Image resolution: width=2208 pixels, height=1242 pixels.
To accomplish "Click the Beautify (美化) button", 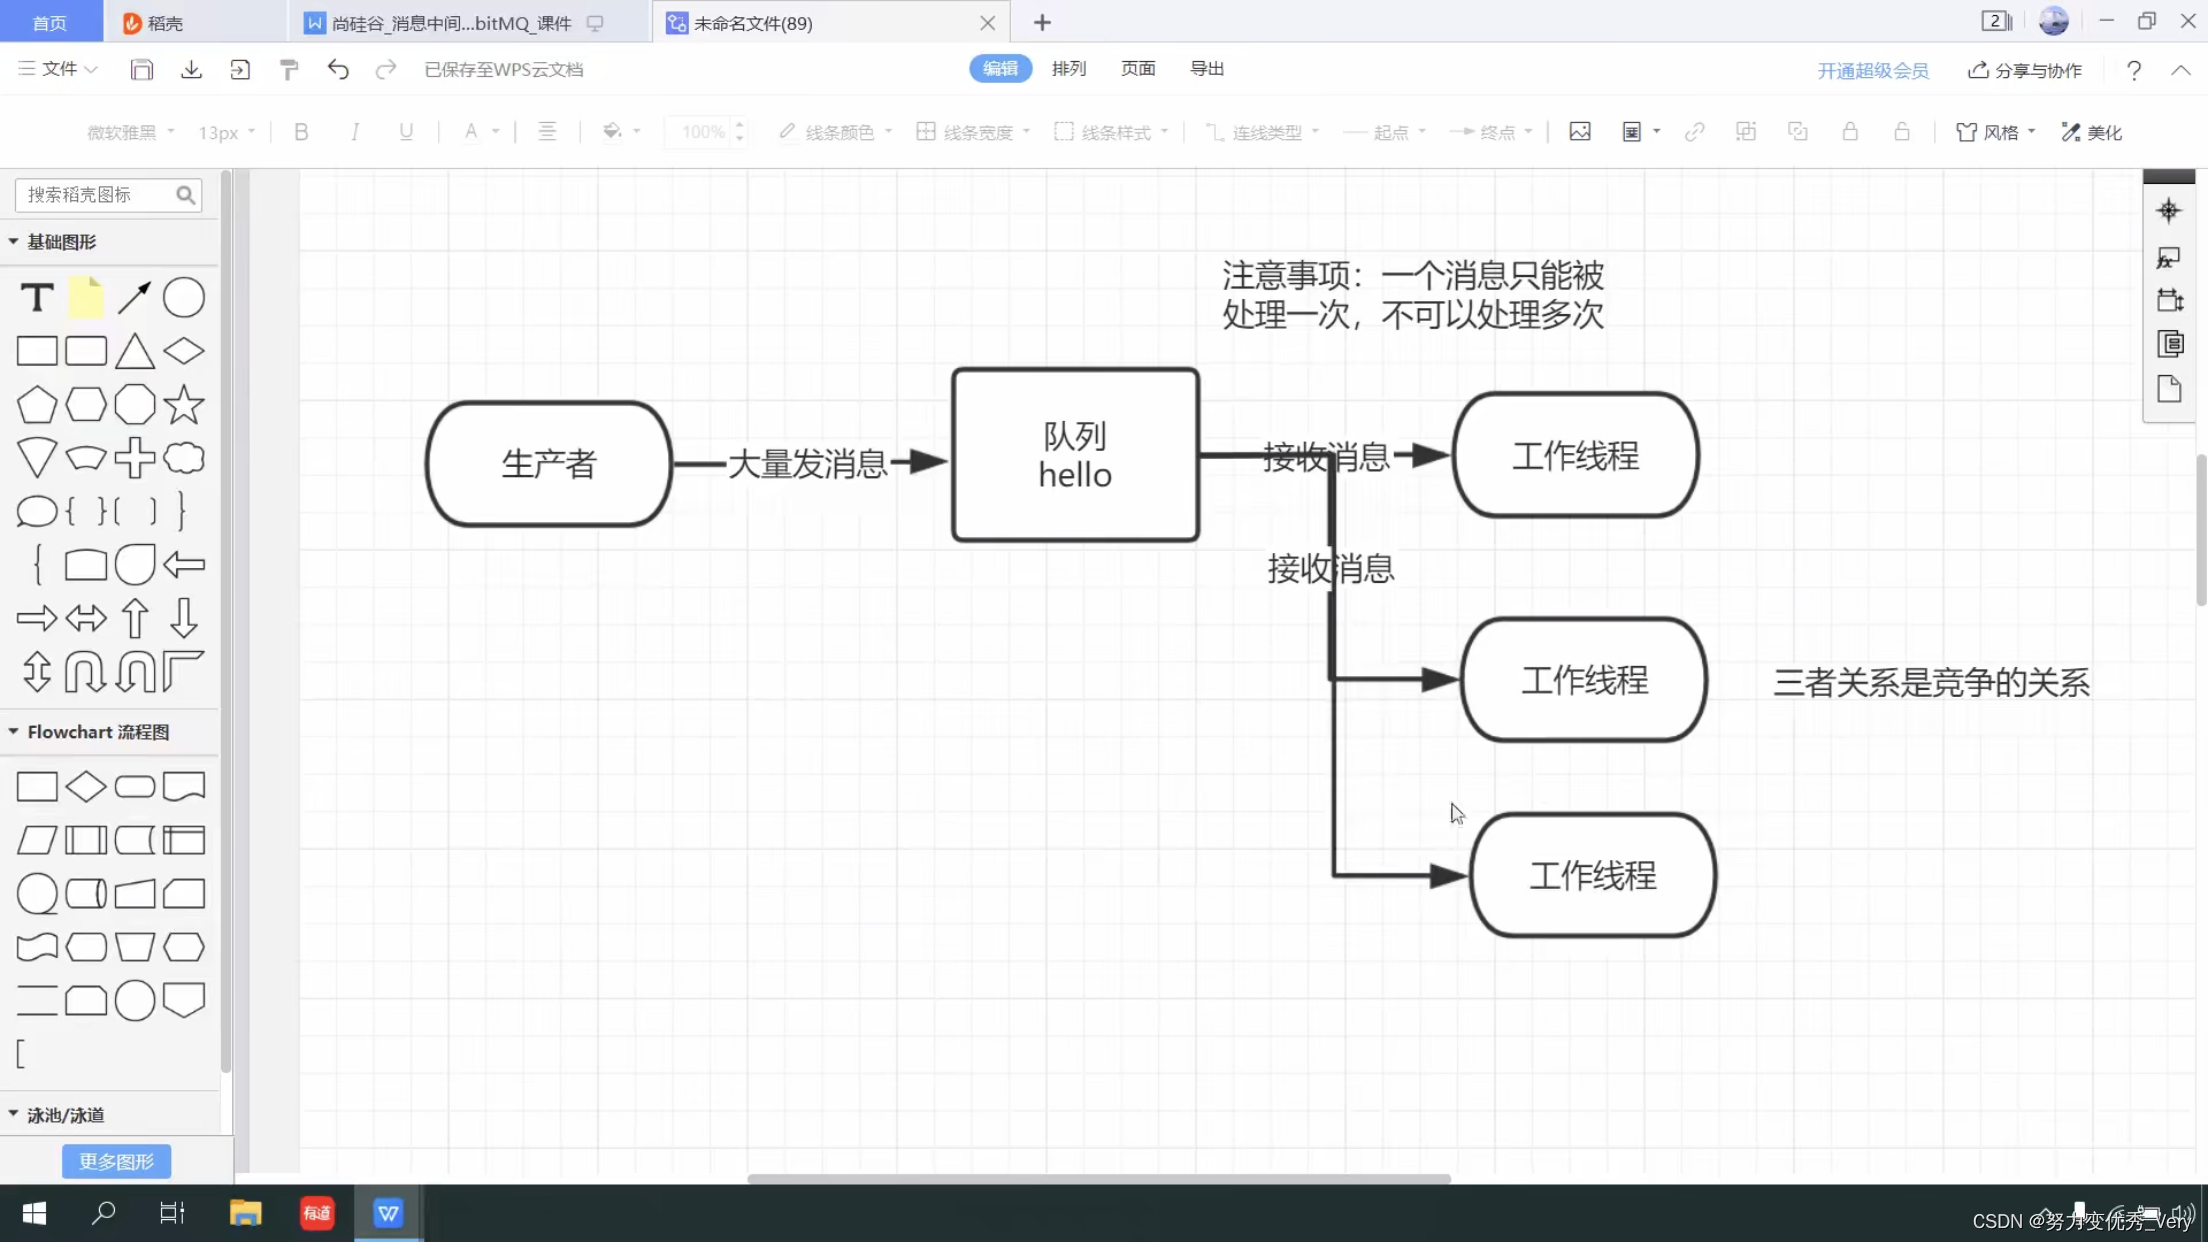I will coord(2092,132).
